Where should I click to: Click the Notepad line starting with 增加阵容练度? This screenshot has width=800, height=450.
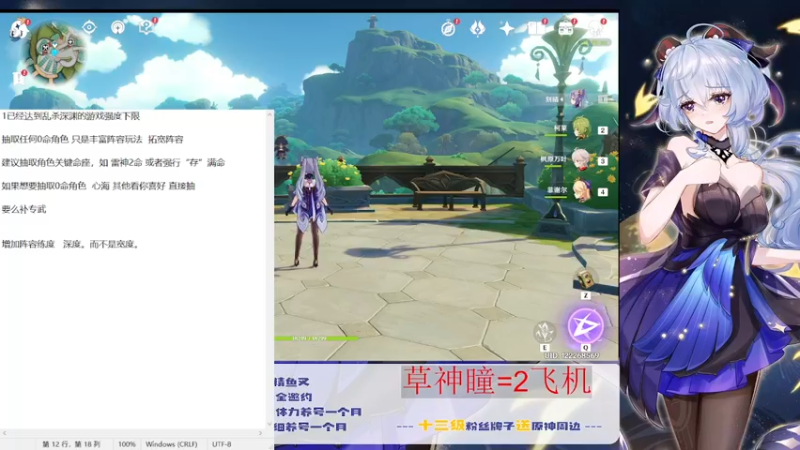[x=71, y=244]
